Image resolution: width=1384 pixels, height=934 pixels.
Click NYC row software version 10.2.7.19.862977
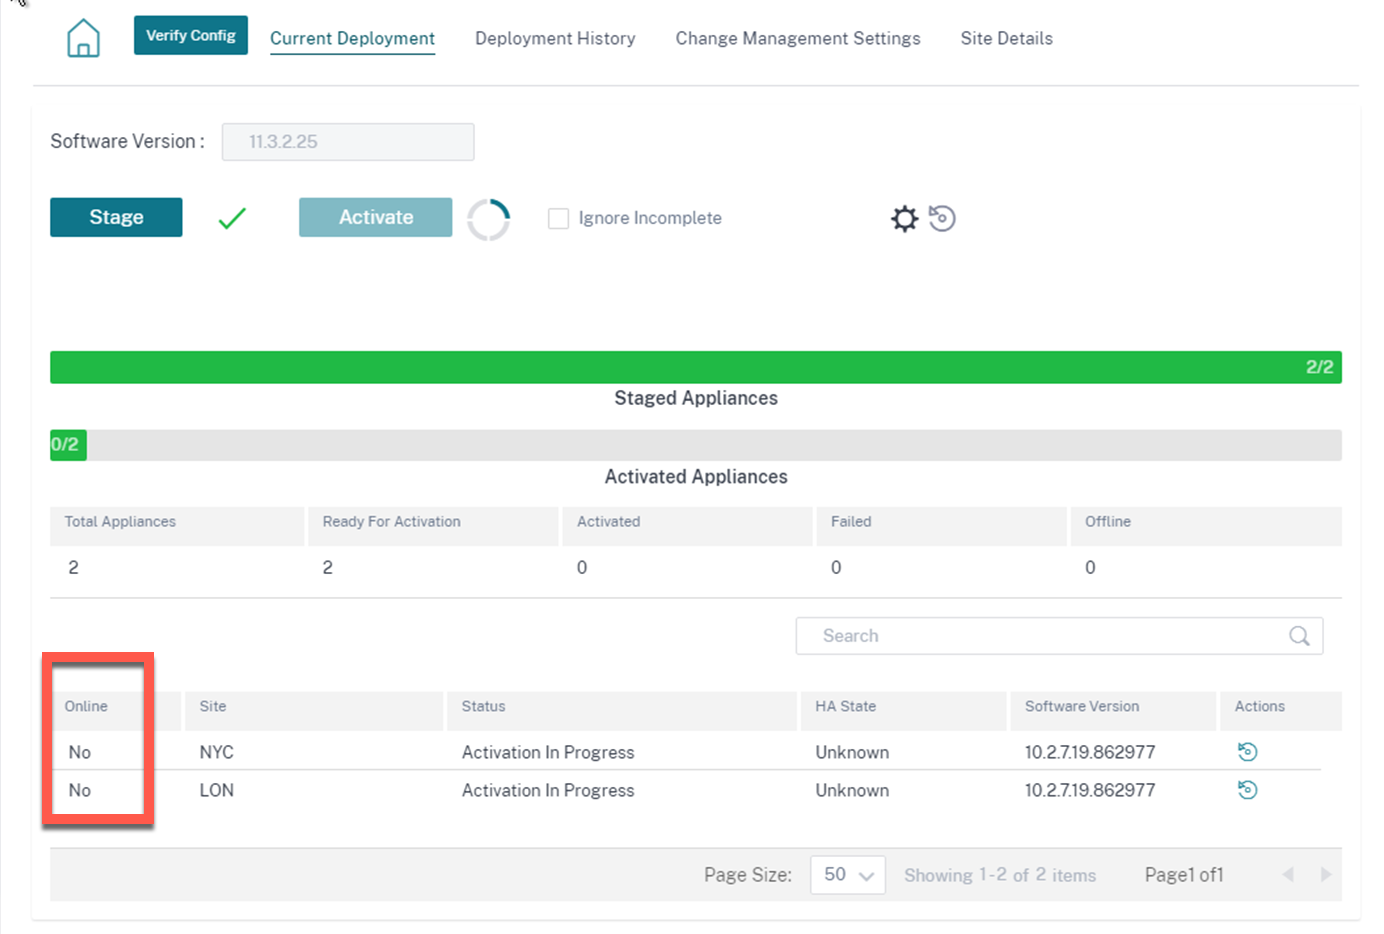point(1090,752)
